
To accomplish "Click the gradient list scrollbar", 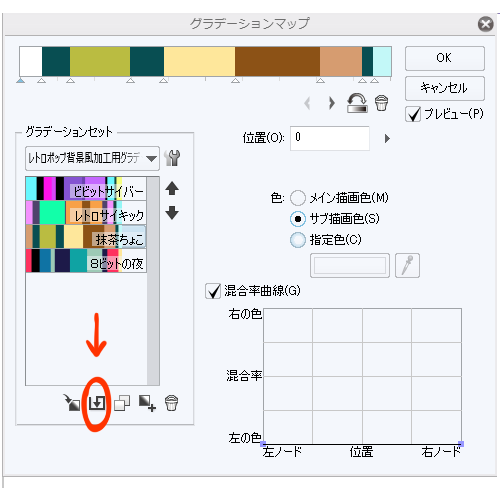I will [x=153, y=281].
